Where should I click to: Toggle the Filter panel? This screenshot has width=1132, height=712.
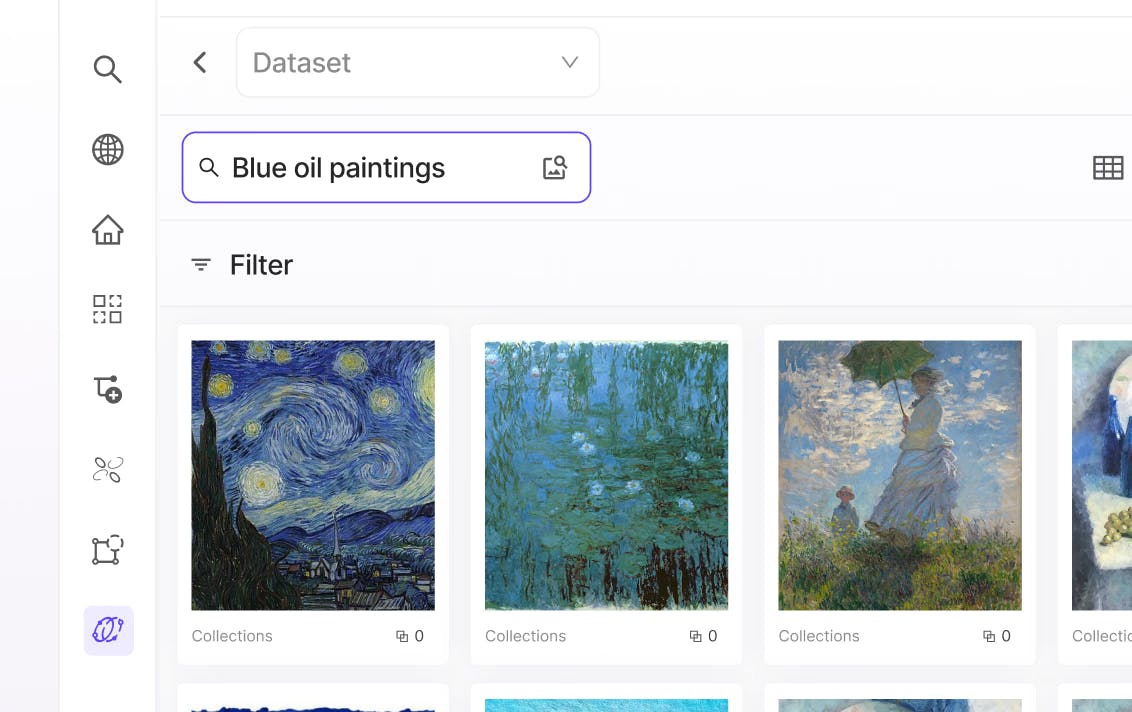pos(240,264)
